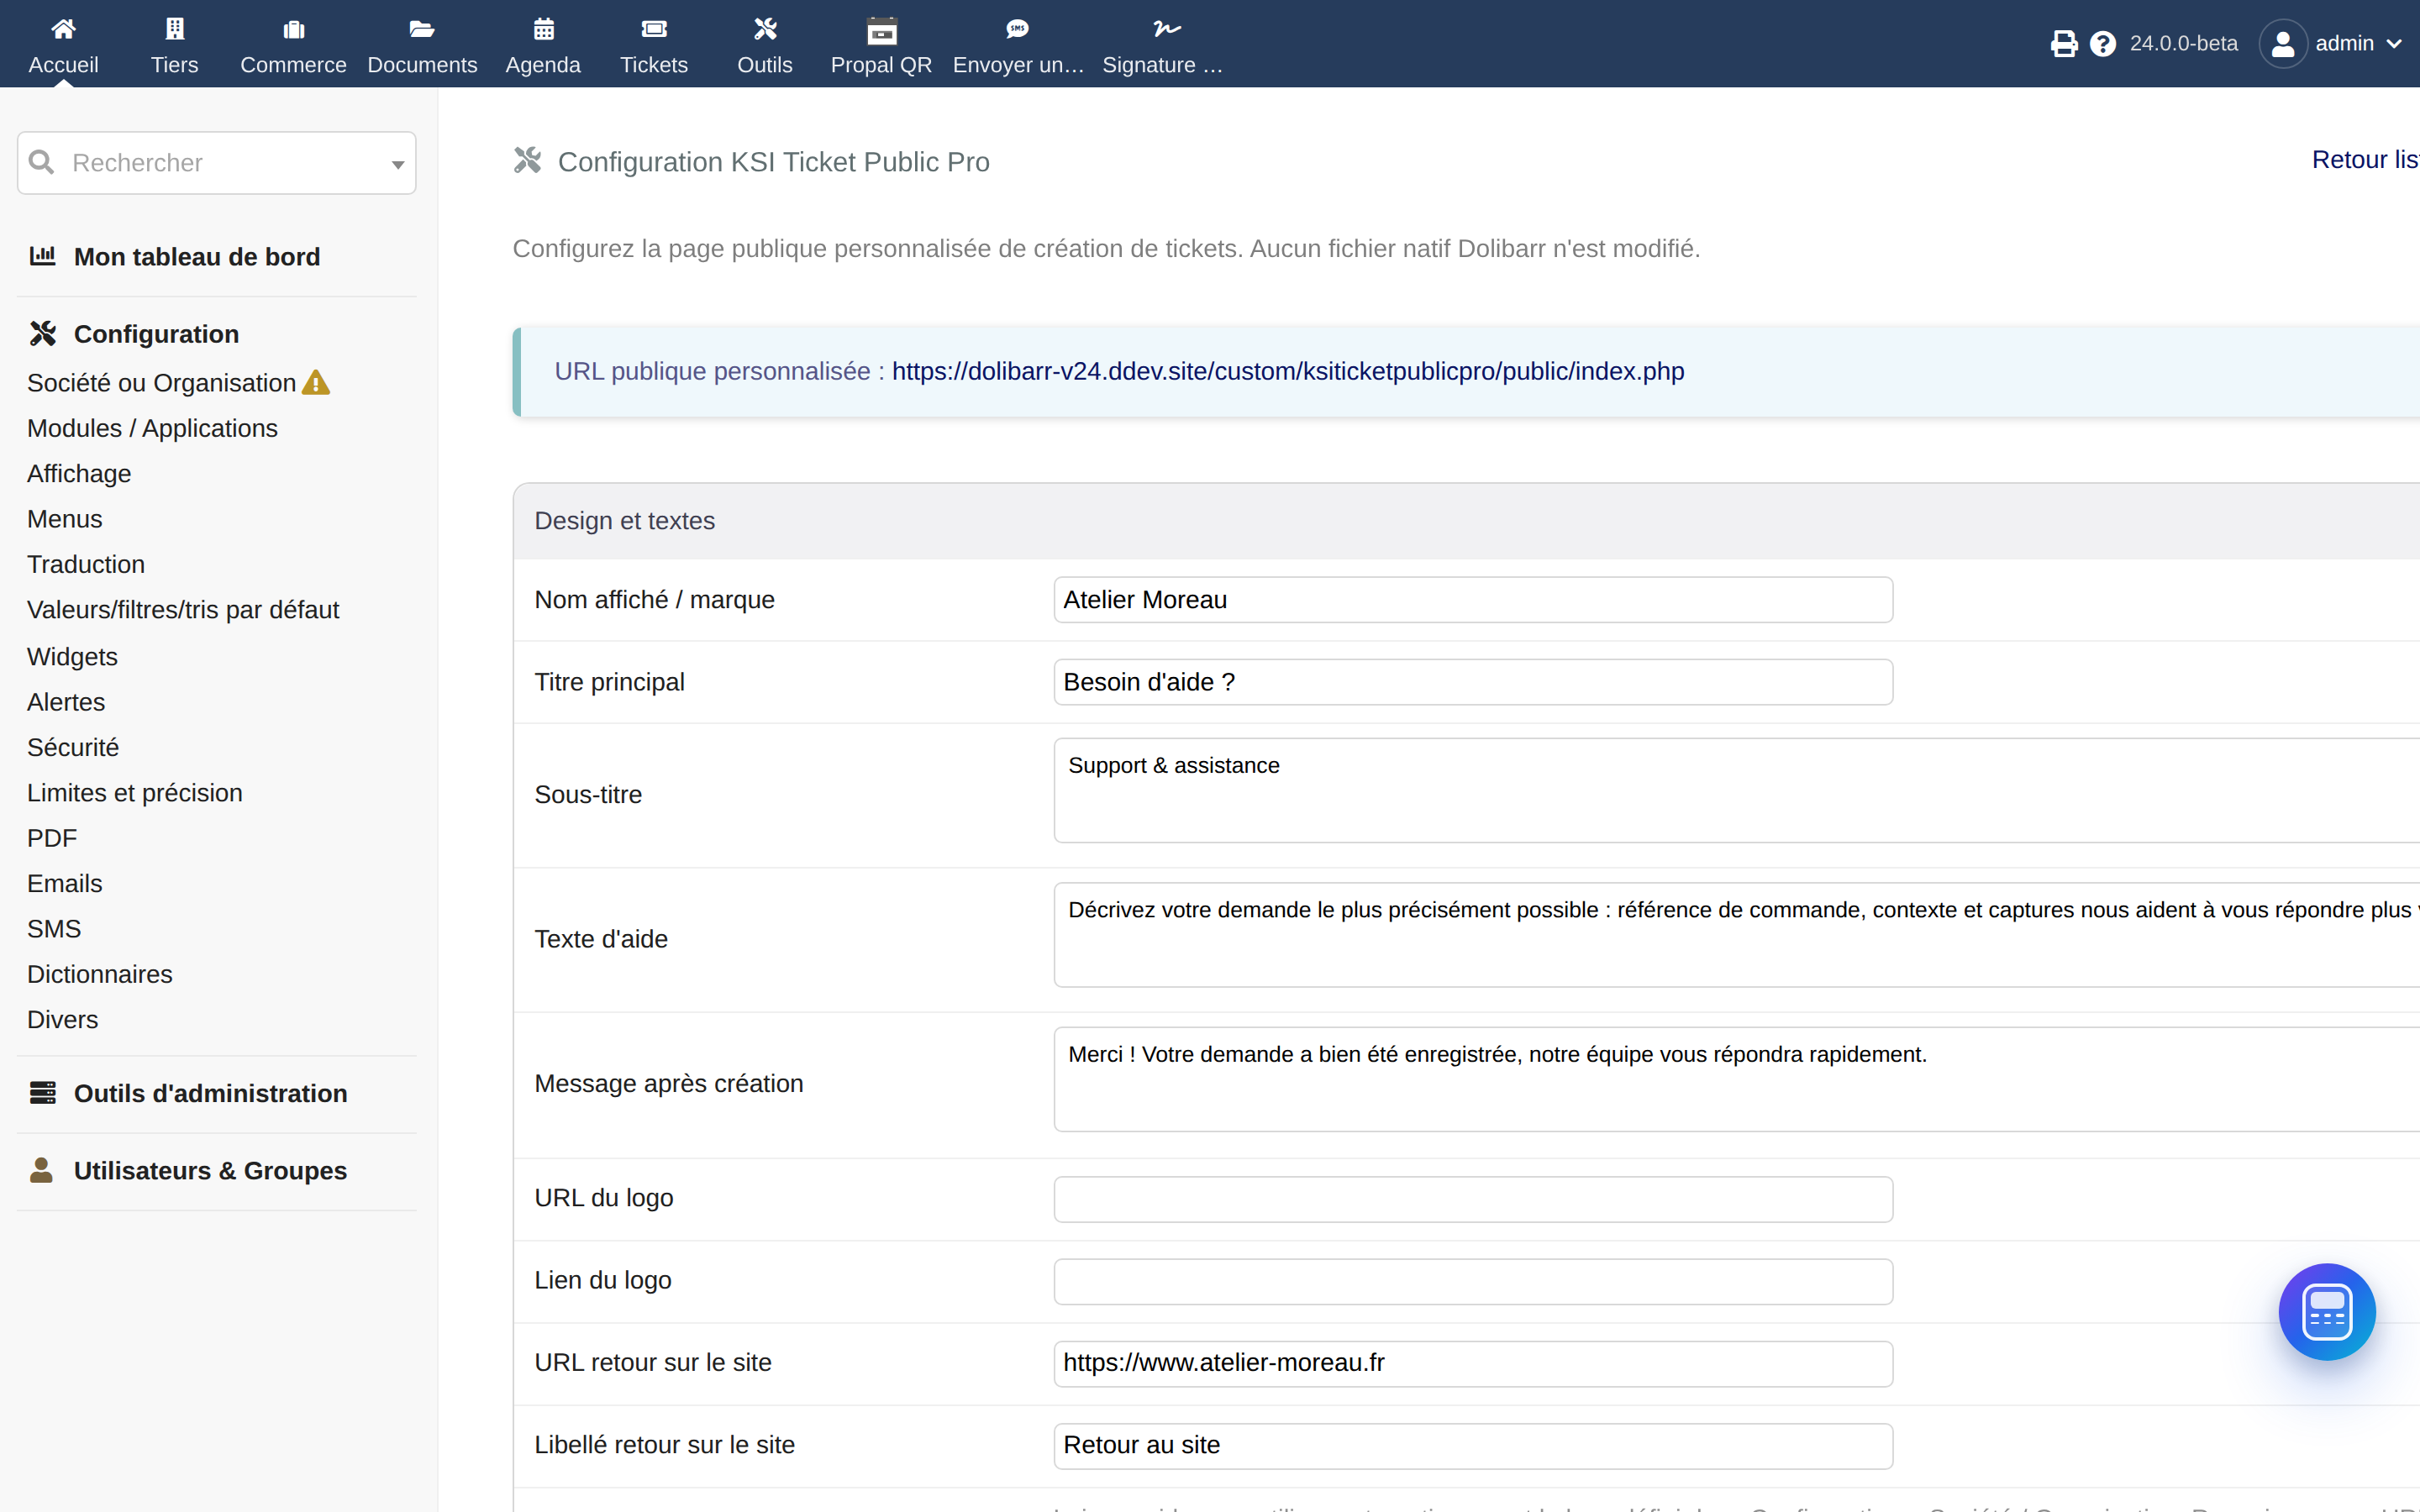
Task: Open Utilisateurs & Groupes menu section
Action: 210,1171
